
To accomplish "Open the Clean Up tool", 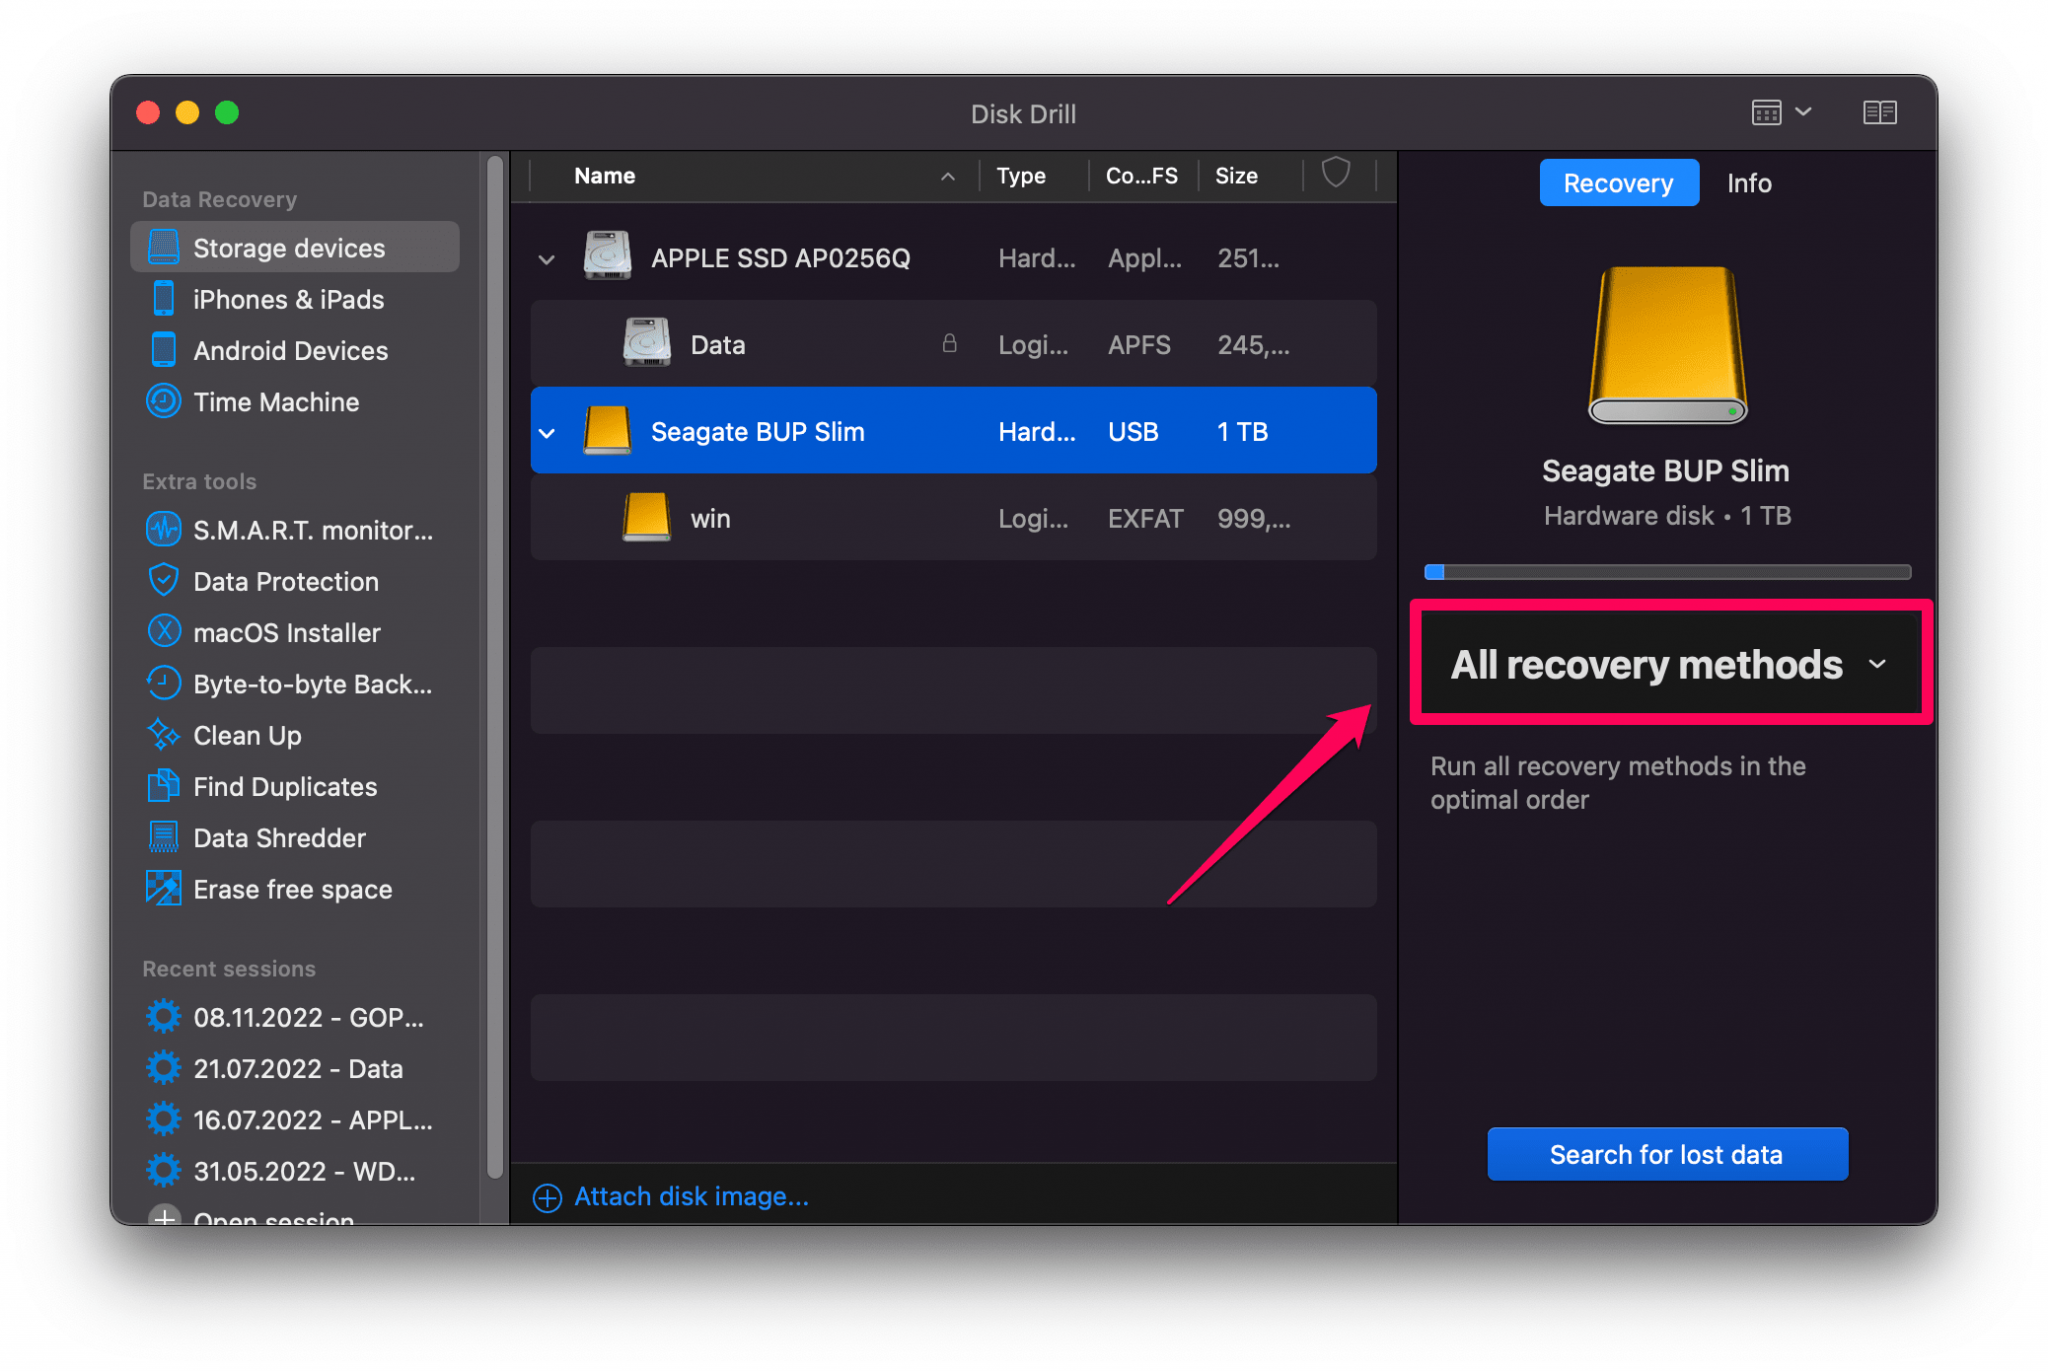I will point(246,735).
